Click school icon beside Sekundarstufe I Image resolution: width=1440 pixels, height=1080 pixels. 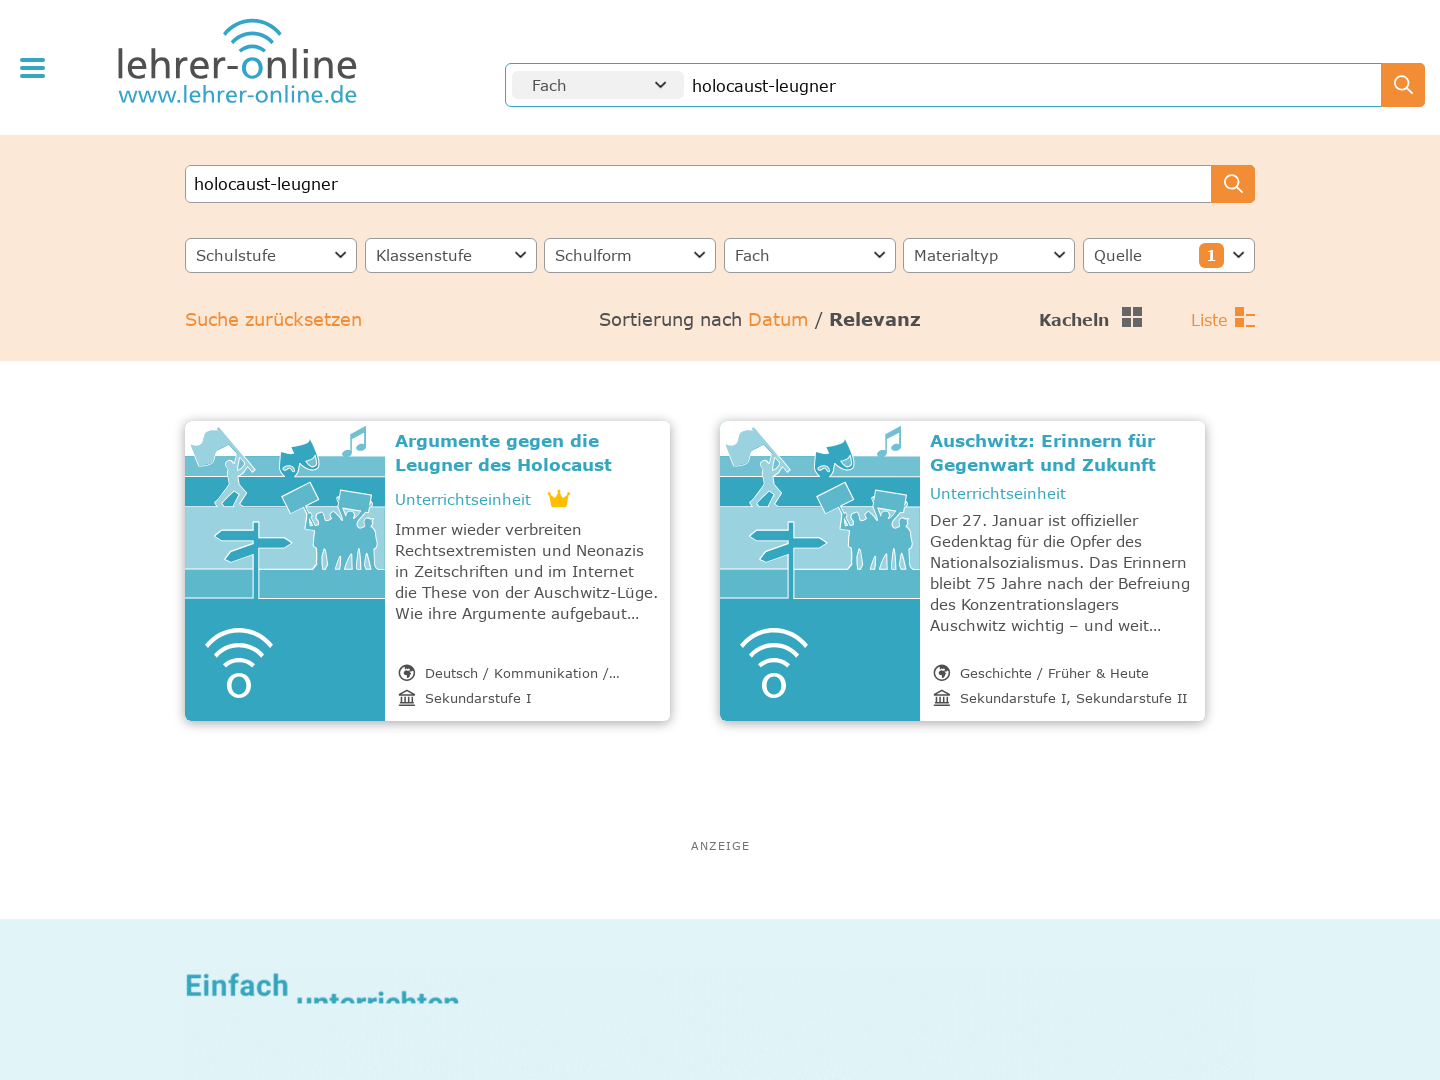407,698
